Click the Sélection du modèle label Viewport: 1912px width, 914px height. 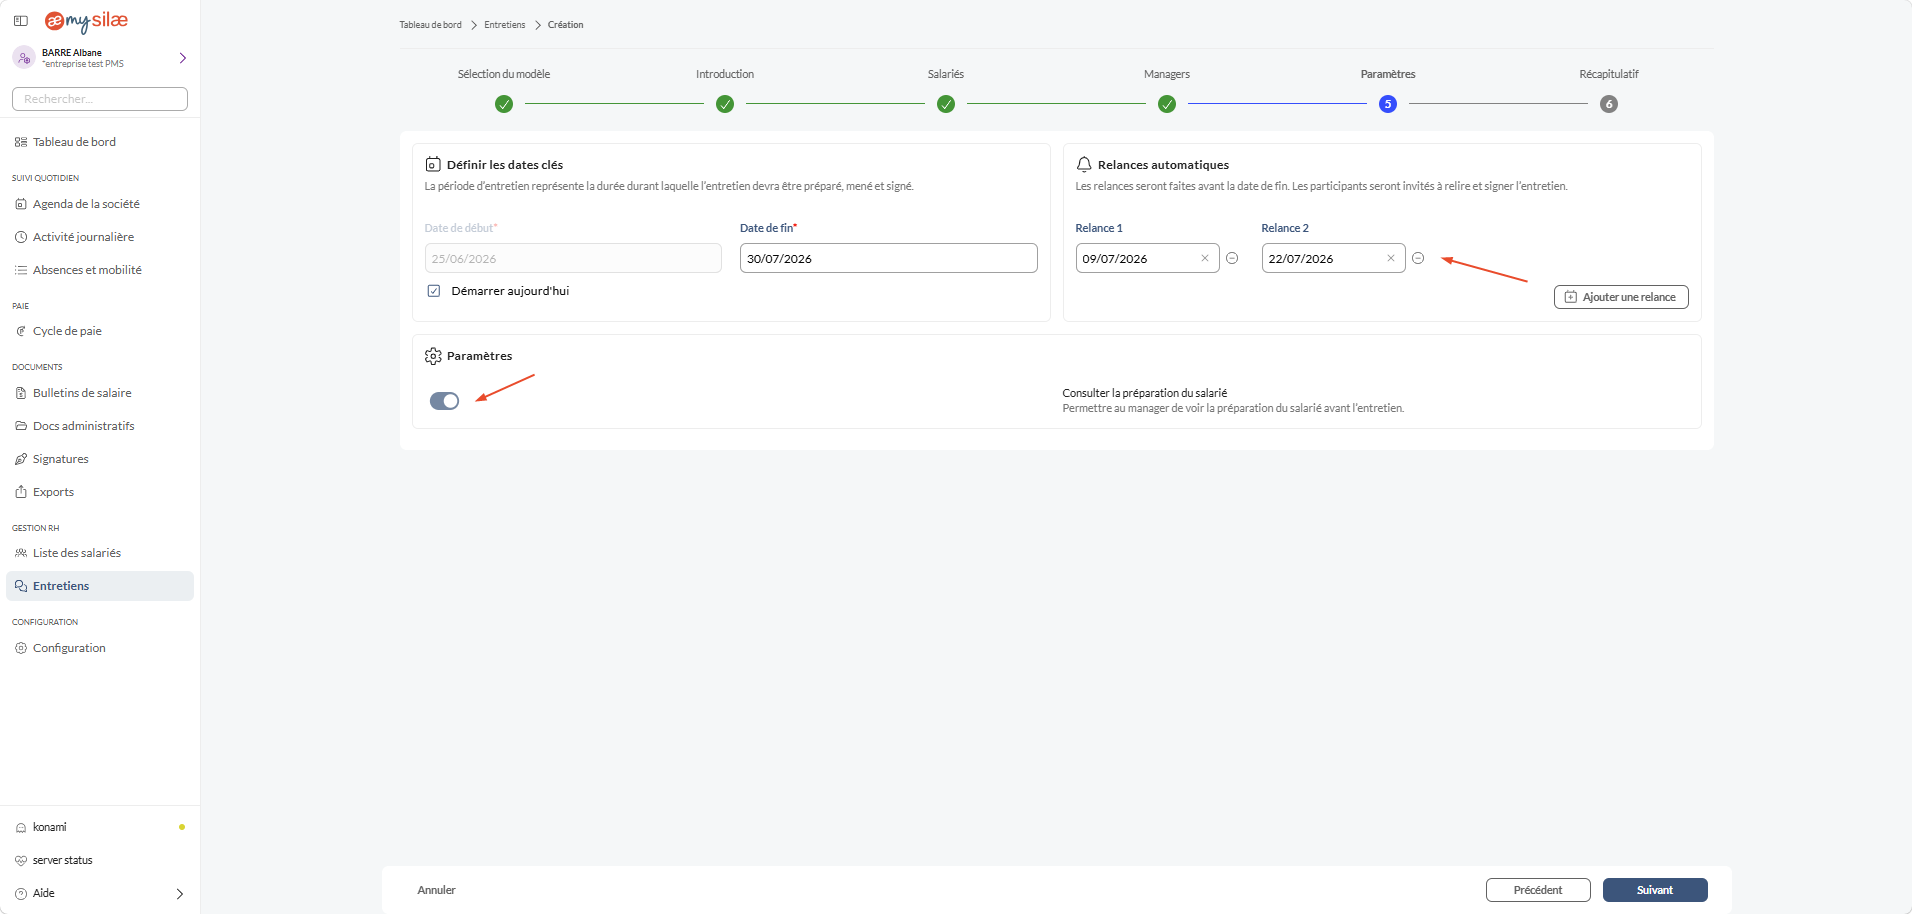click(504, 74)
